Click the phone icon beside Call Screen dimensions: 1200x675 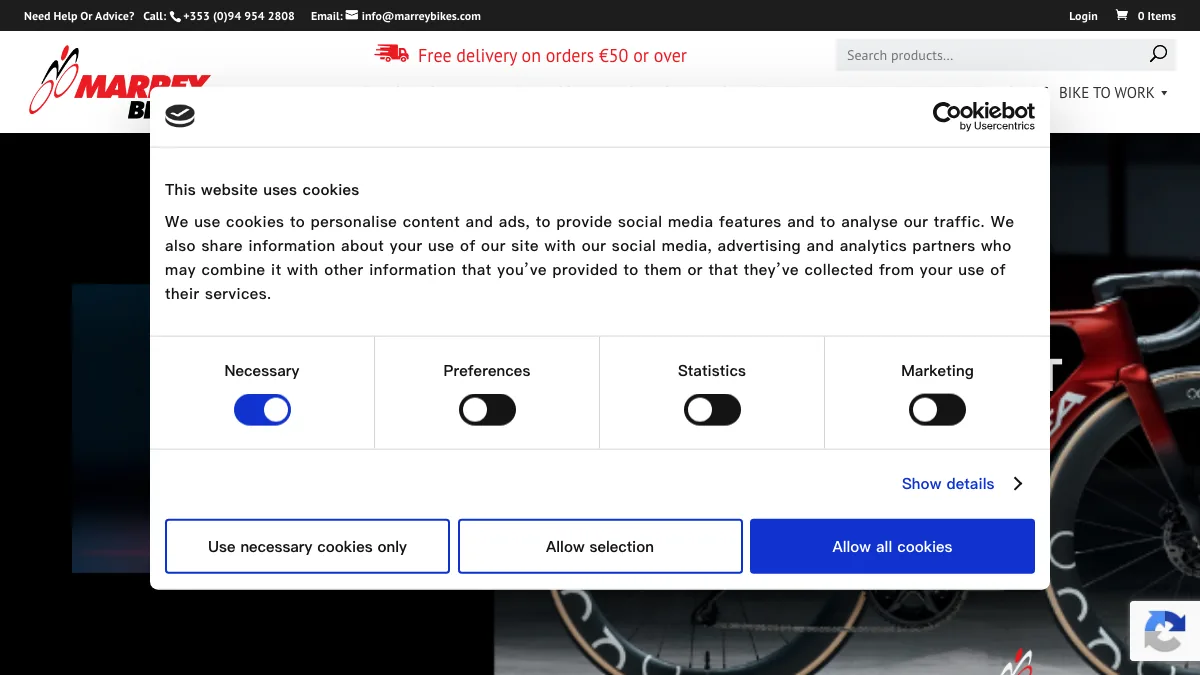click(x=175, y=16)
